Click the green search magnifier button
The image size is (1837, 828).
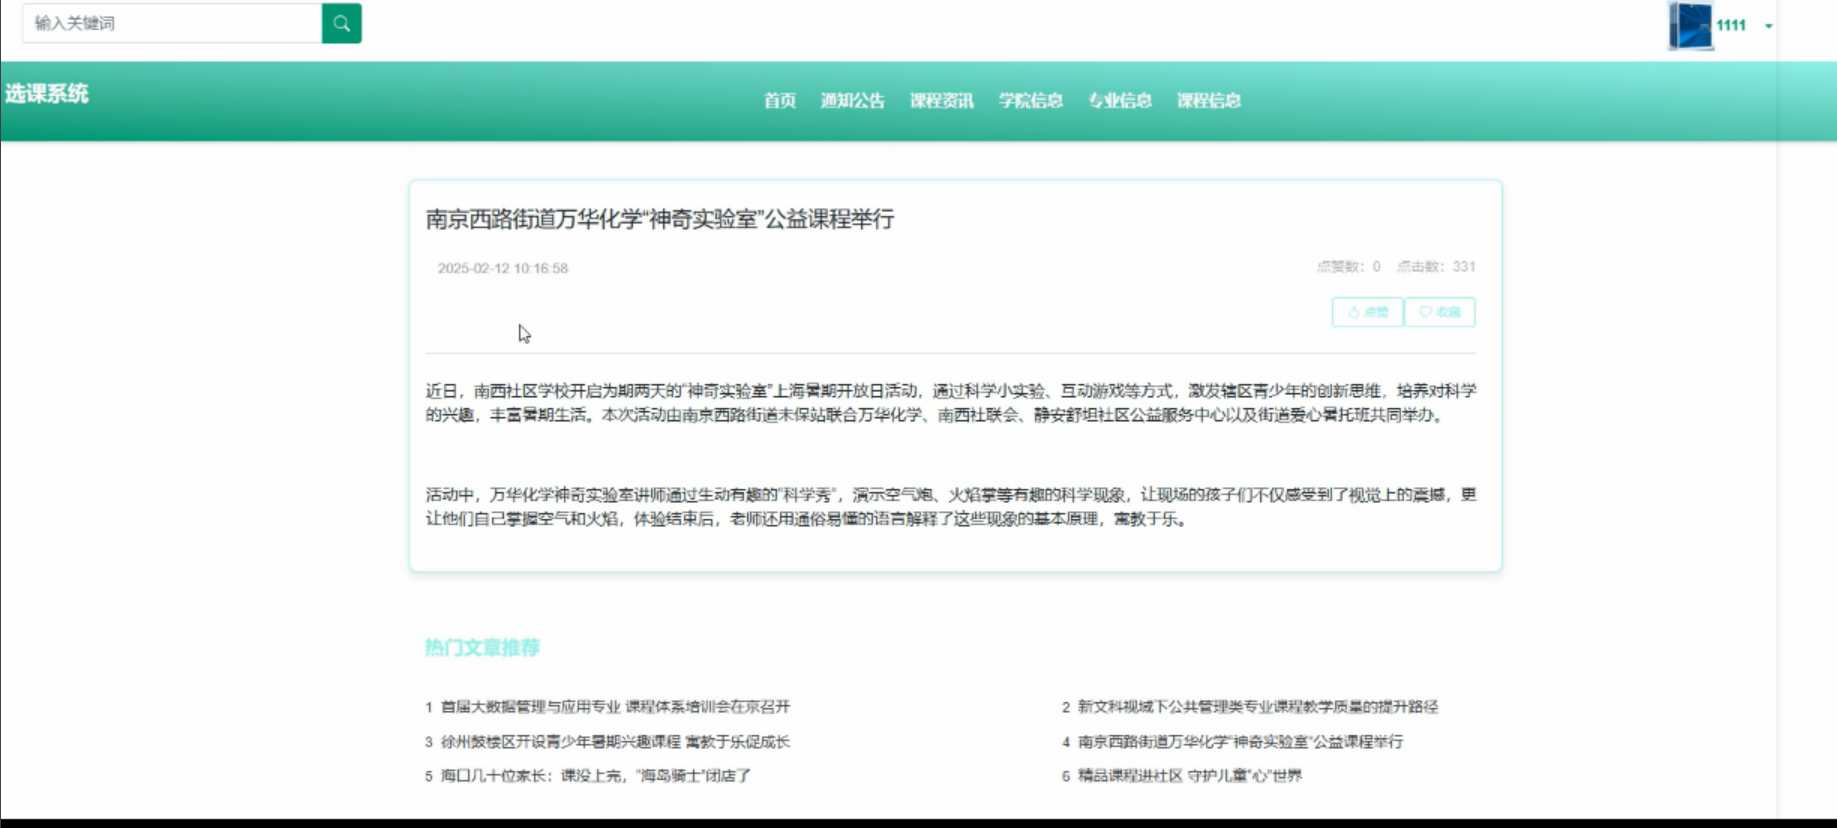(341, 23)
